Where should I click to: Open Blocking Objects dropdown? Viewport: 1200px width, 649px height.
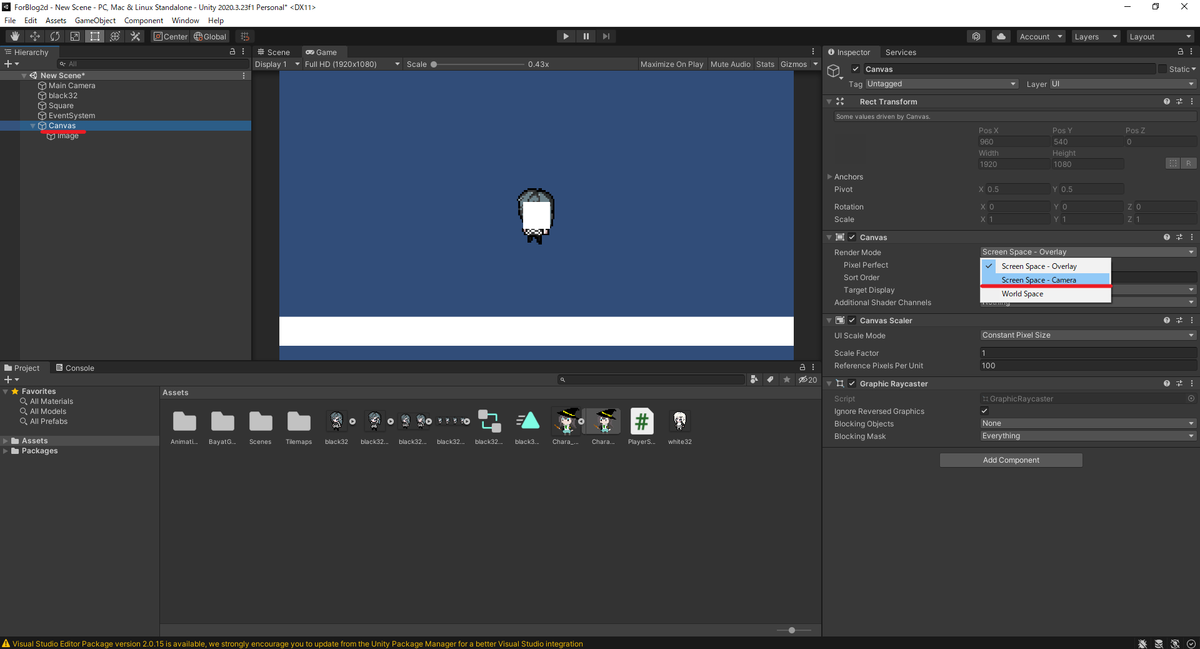pos(1088,423)
